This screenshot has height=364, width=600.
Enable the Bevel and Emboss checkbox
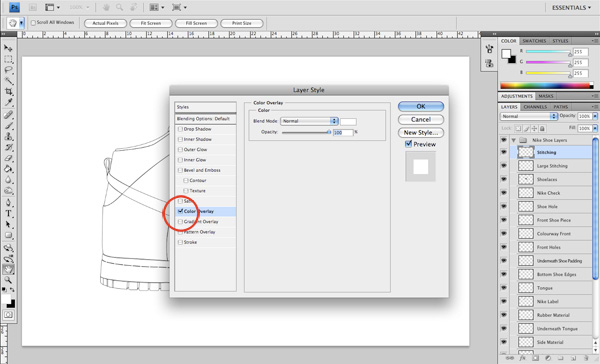click(180, 170)
